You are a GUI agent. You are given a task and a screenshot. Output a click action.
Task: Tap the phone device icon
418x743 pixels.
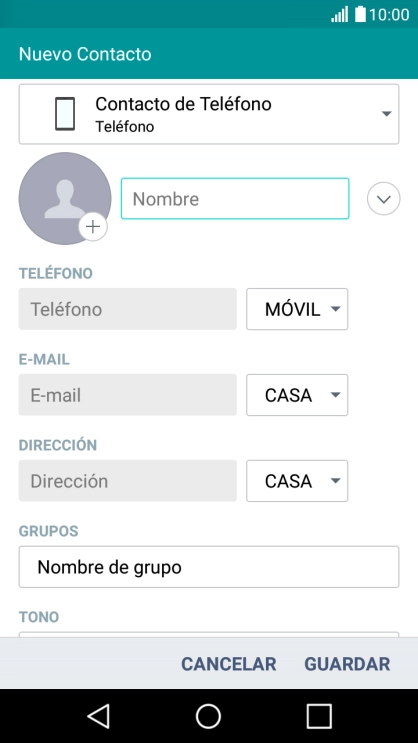(x=65, y=114)
